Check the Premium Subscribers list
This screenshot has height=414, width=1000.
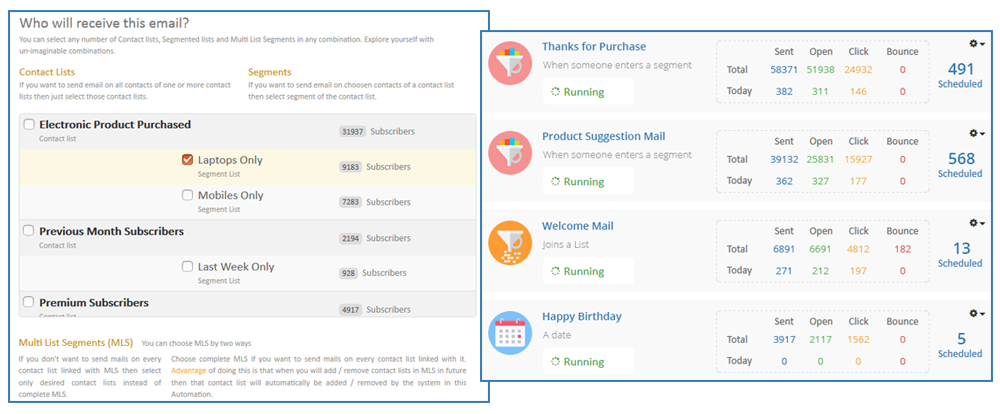[x=29, y=302]
